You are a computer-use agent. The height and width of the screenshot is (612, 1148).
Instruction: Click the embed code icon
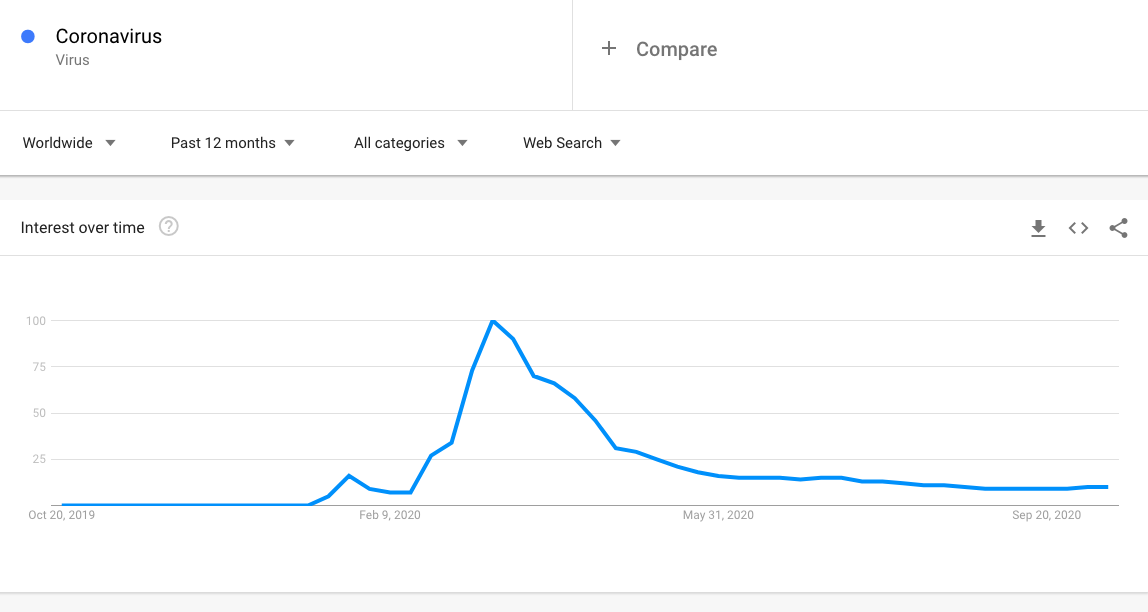pos(1078,228)
